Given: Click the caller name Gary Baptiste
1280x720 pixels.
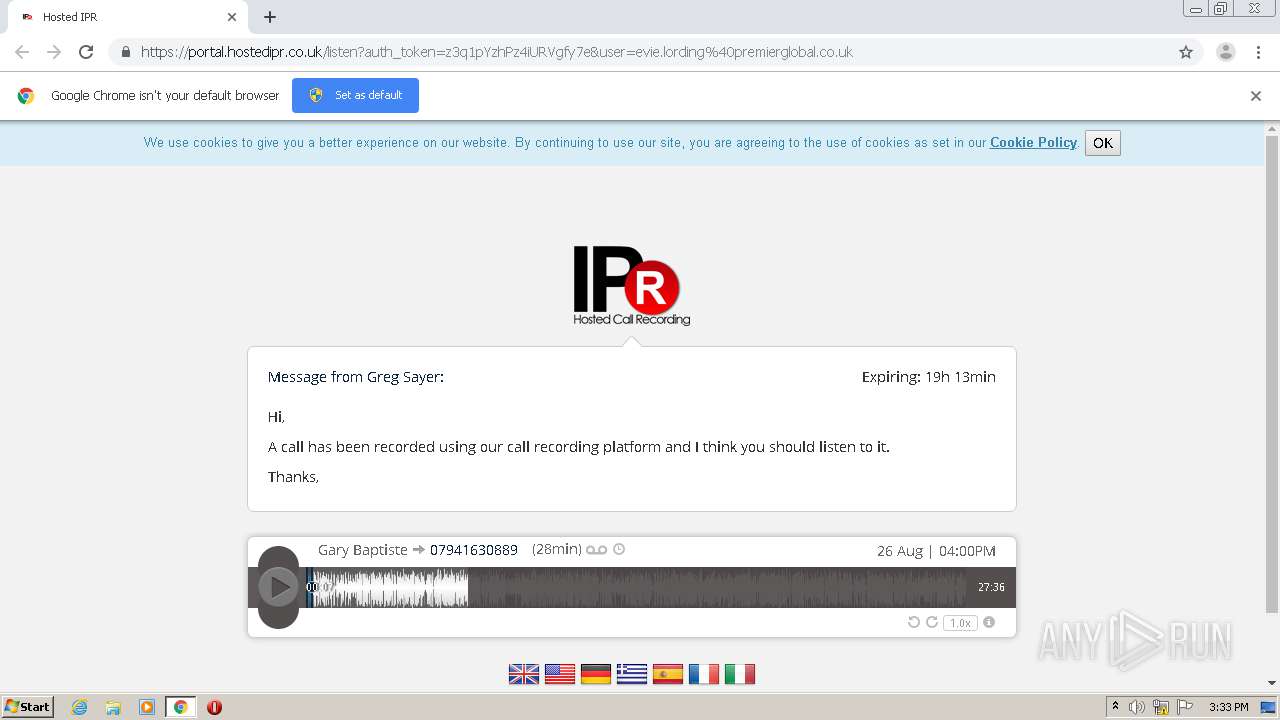Looking at the screenshot, I should [x=363, y=550].
